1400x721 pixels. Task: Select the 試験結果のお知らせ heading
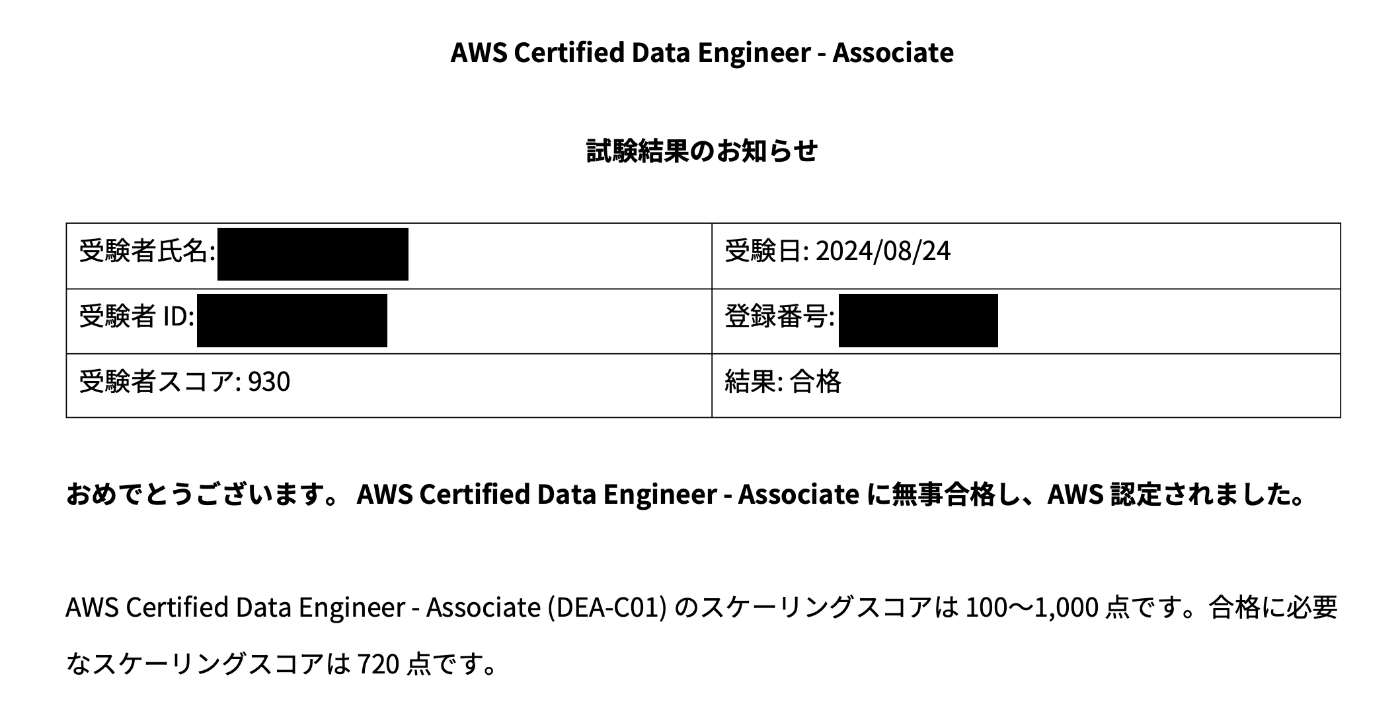[702, 151]
